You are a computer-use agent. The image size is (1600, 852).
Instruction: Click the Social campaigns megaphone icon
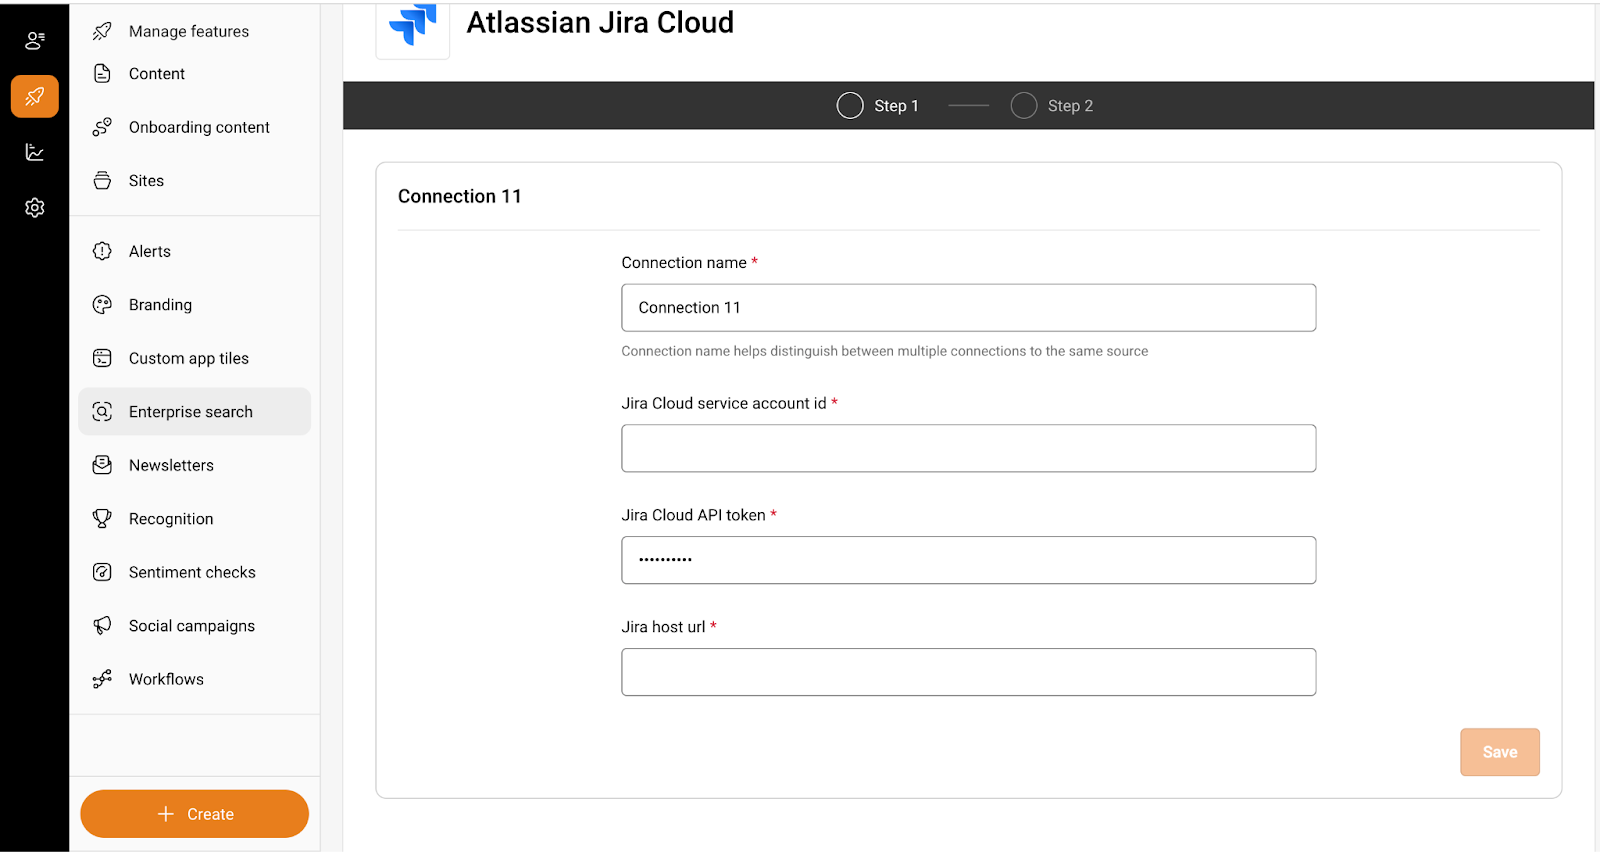(102, 625)
